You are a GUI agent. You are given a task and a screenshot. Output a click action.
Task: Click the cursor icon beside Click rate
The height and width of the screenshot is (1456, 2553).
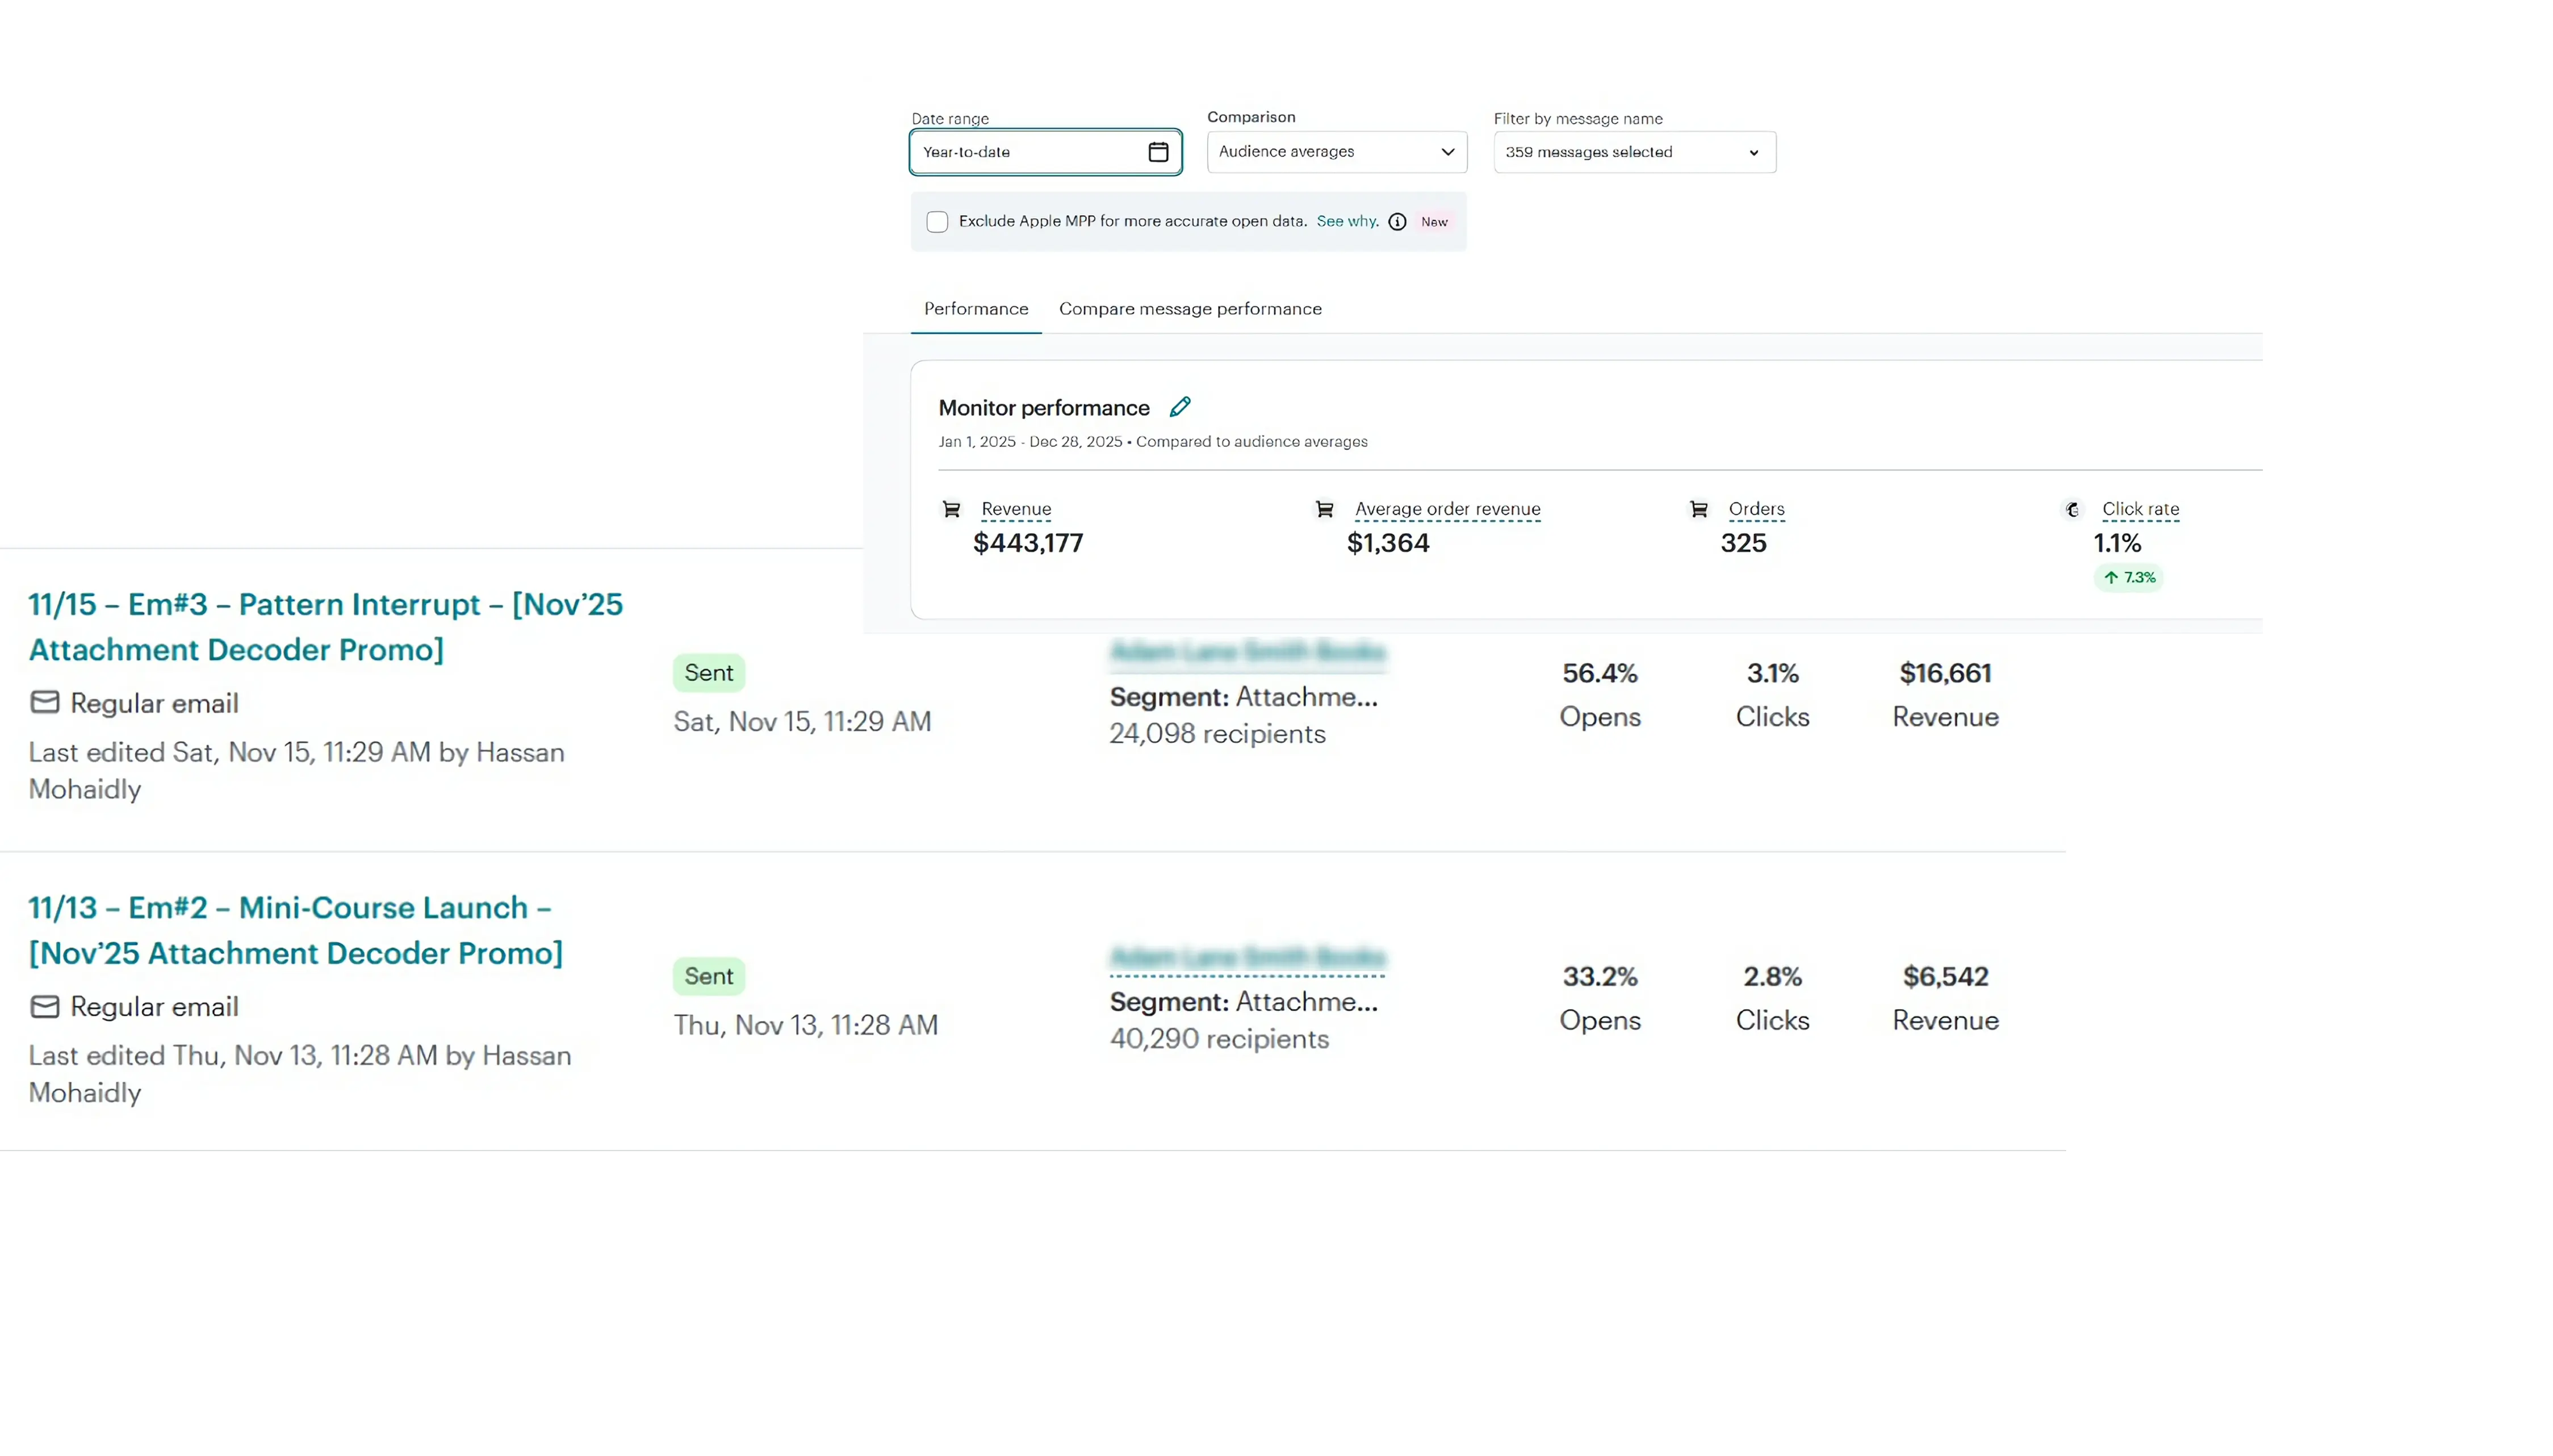[x=2073, y=510]
